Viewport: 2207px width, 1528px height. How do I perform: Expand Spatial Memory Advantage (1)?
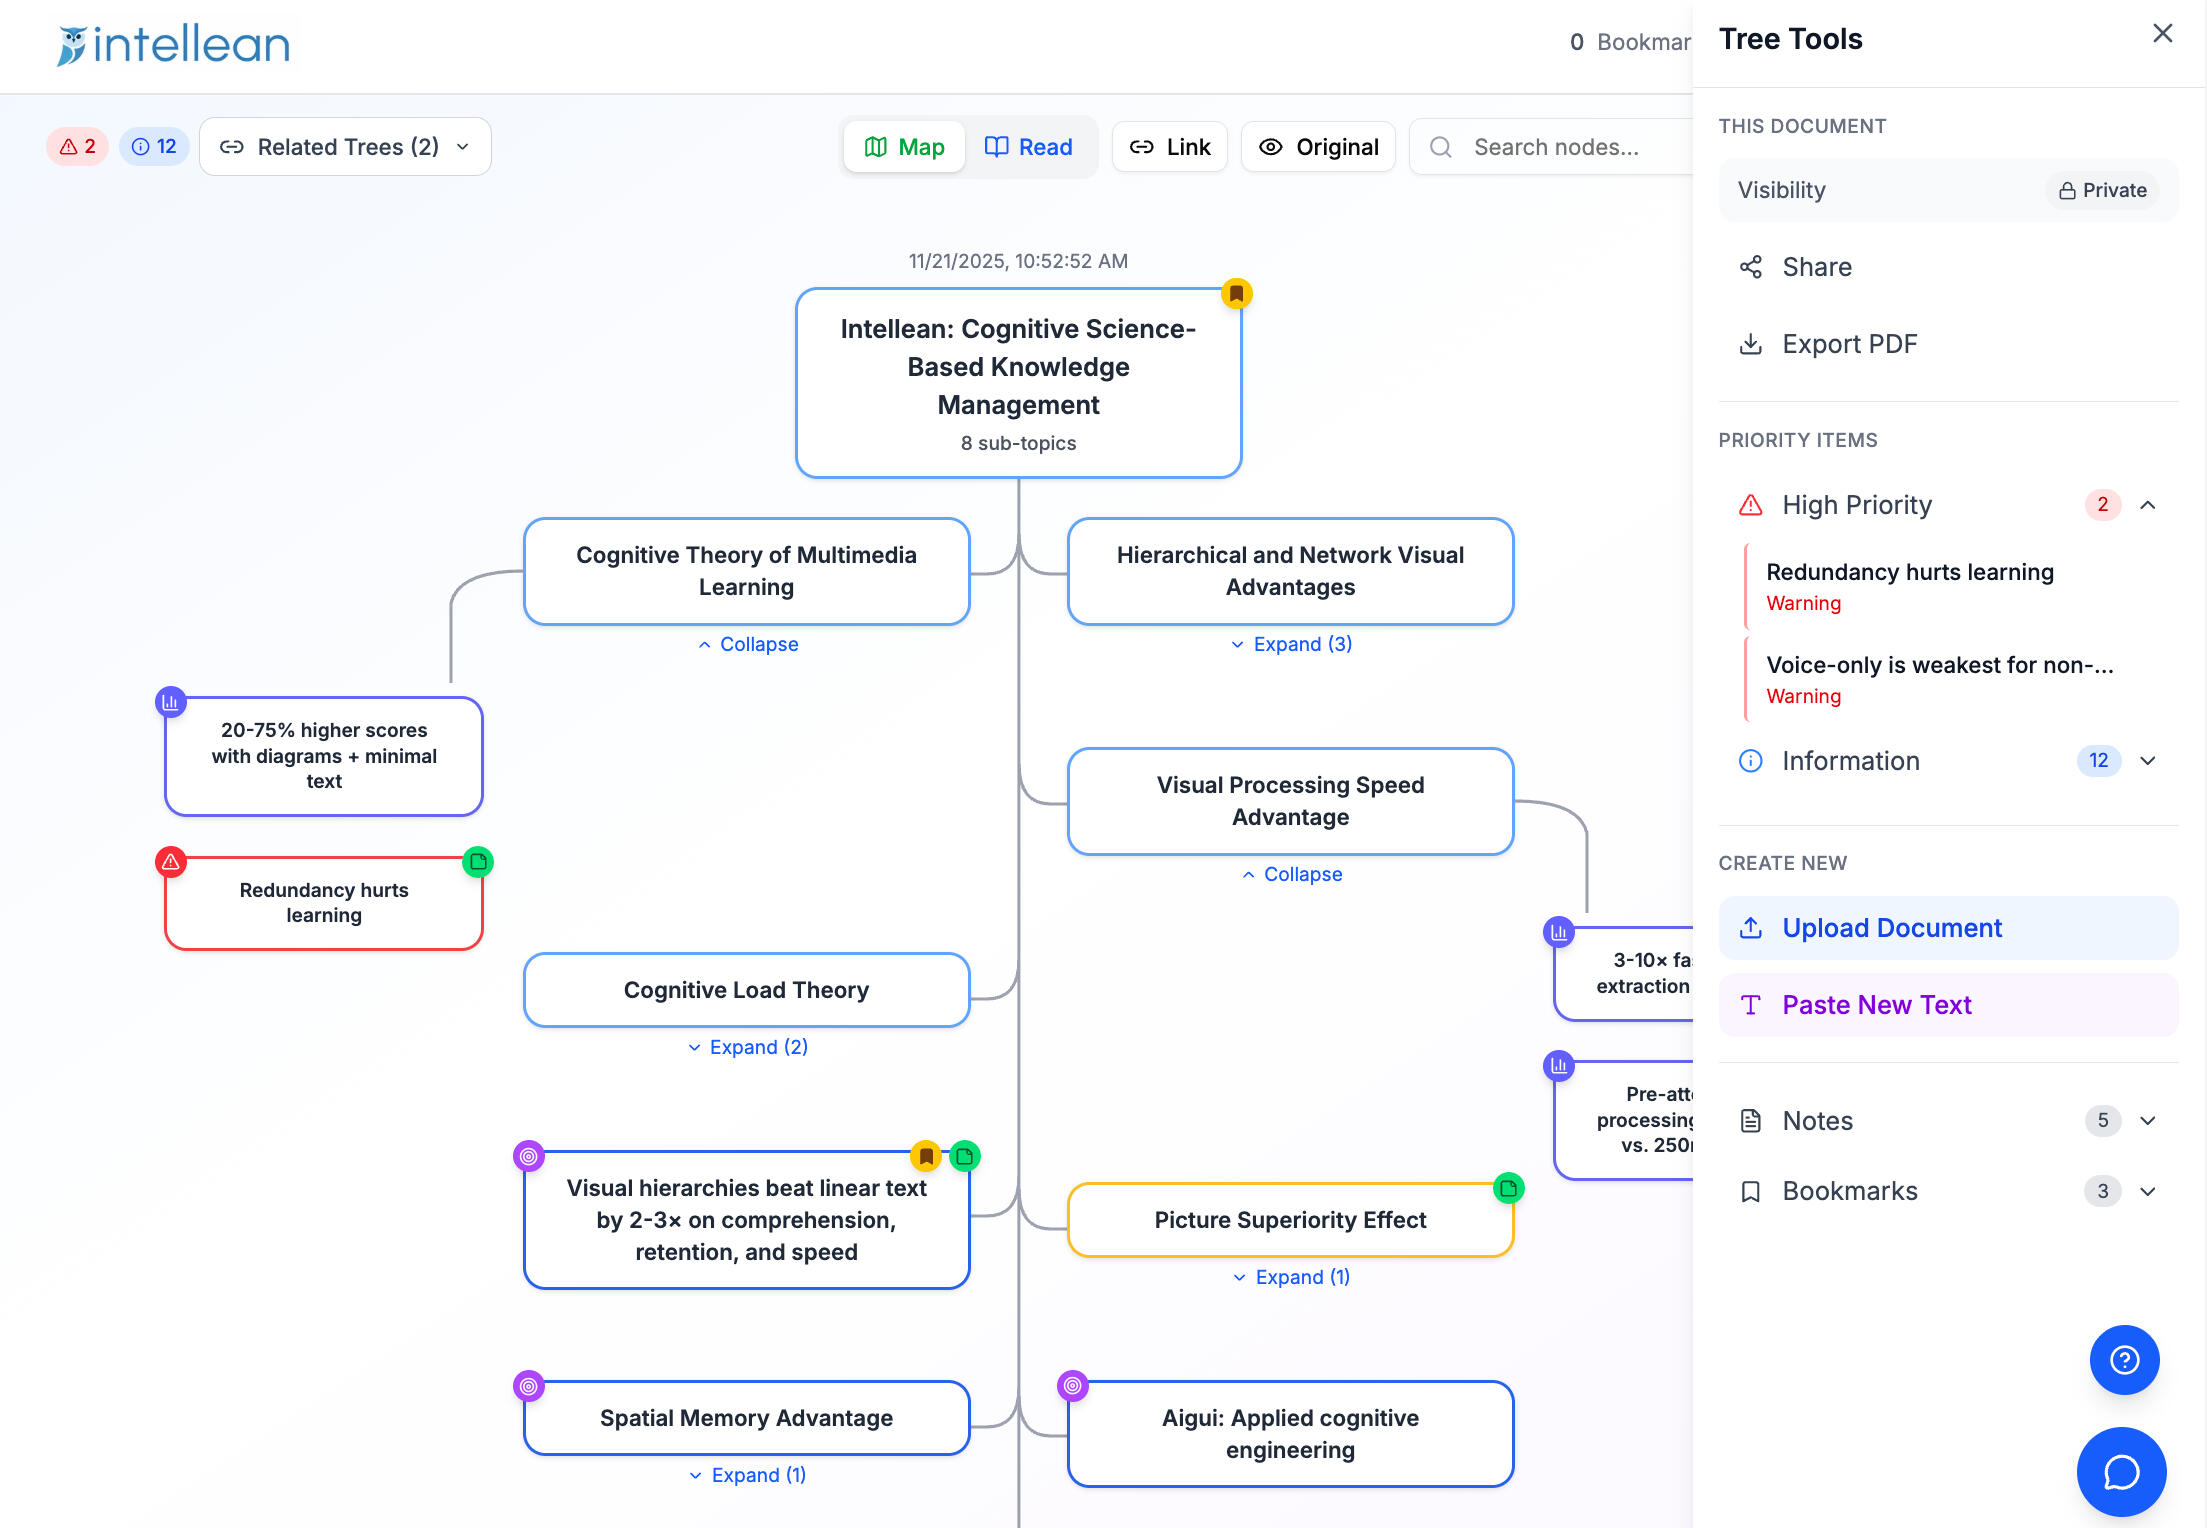pos(747,1475)
